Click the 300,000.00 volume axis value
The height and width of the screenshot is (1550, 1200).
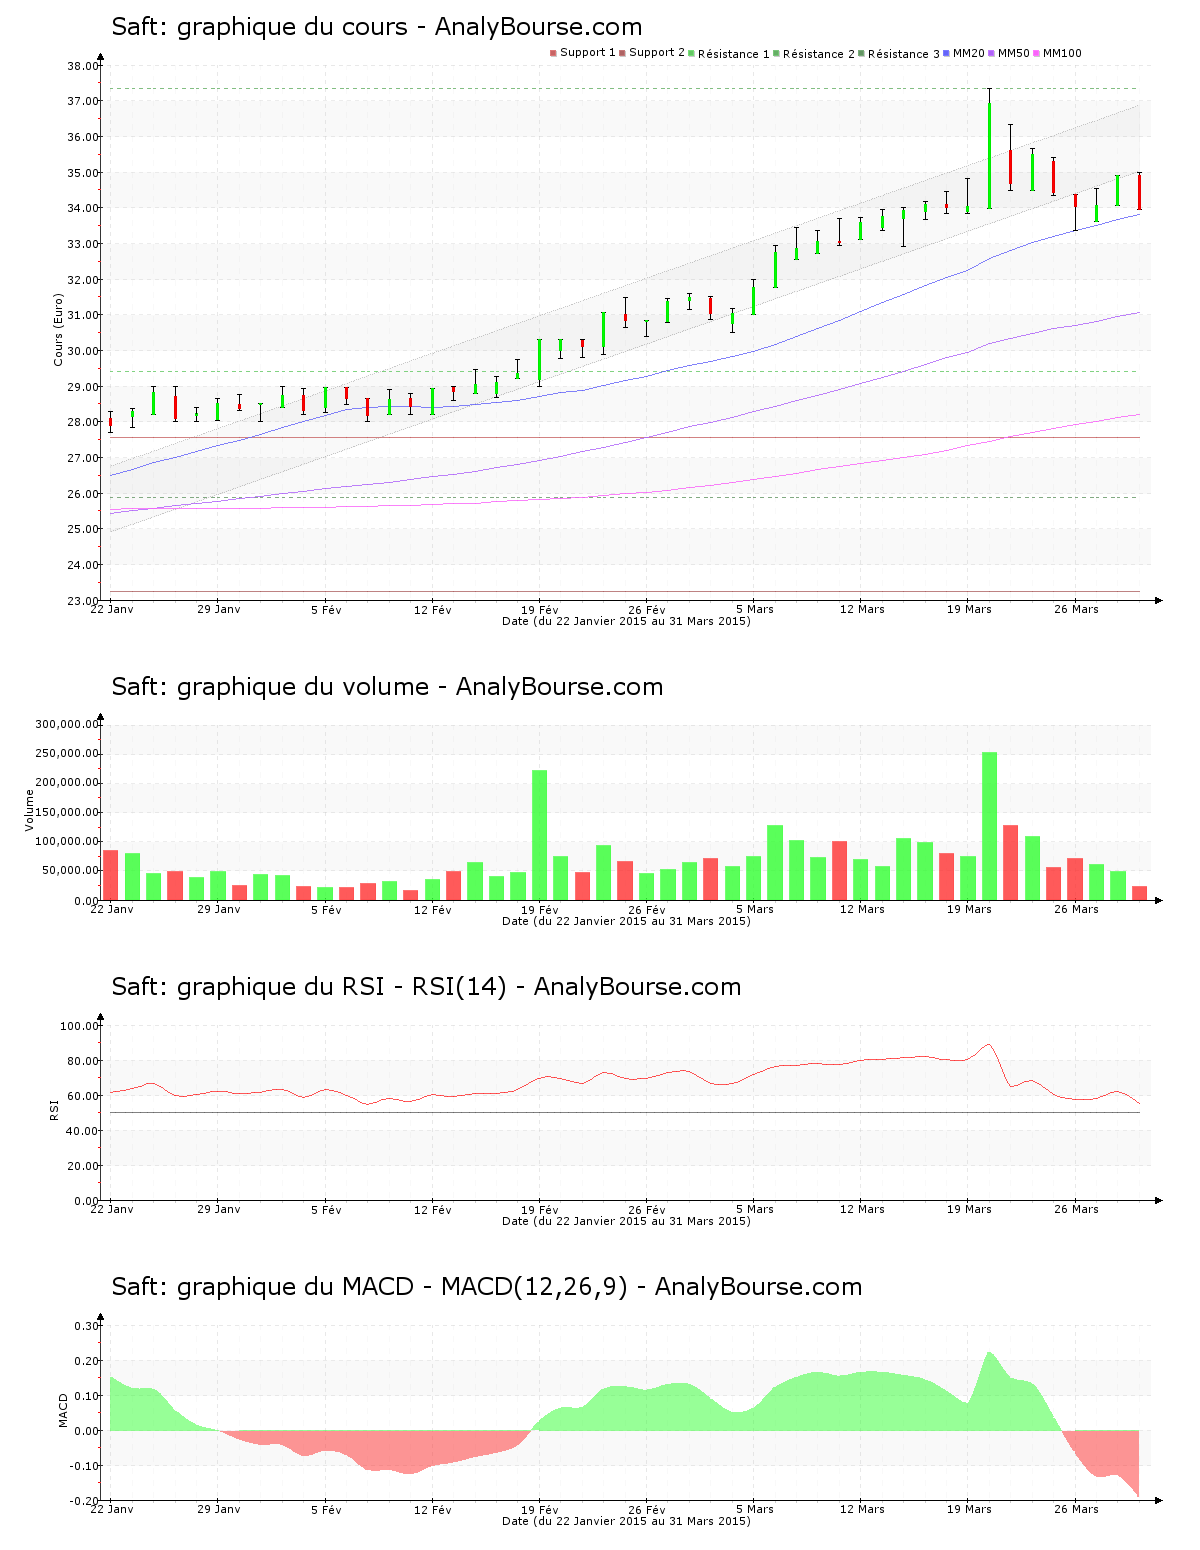[x=66, y=724]
